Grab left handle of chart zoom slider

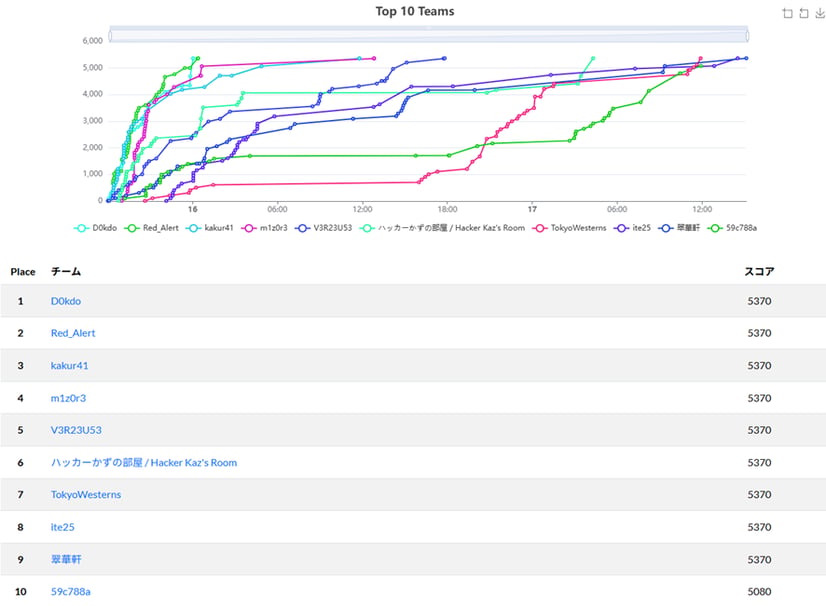pos(110,36)
